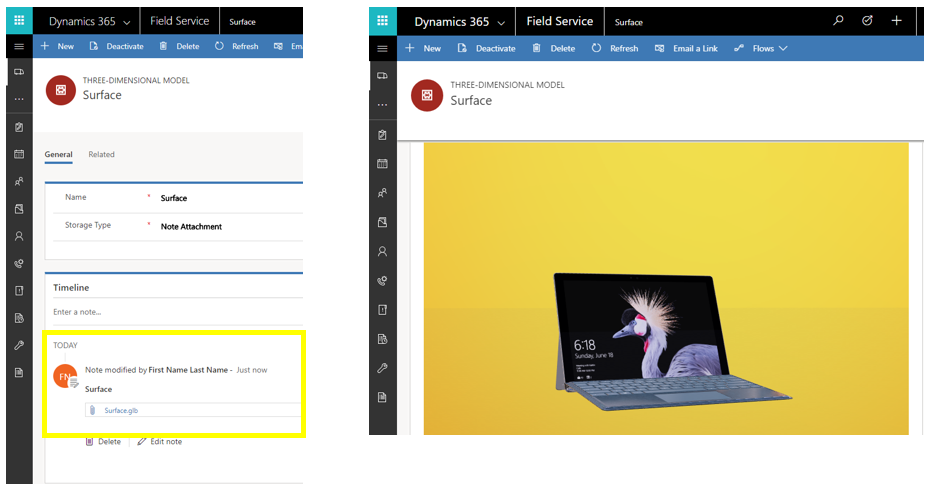
Task: Click Deactivate in left window toolbar
Action: [116, 46]
